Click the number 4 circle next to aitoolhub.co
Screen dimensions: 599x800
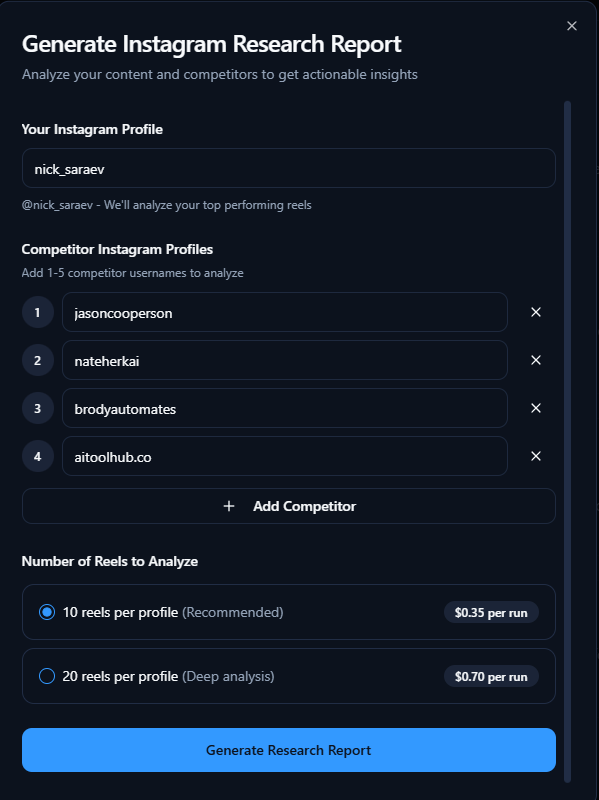click(37, 456)
